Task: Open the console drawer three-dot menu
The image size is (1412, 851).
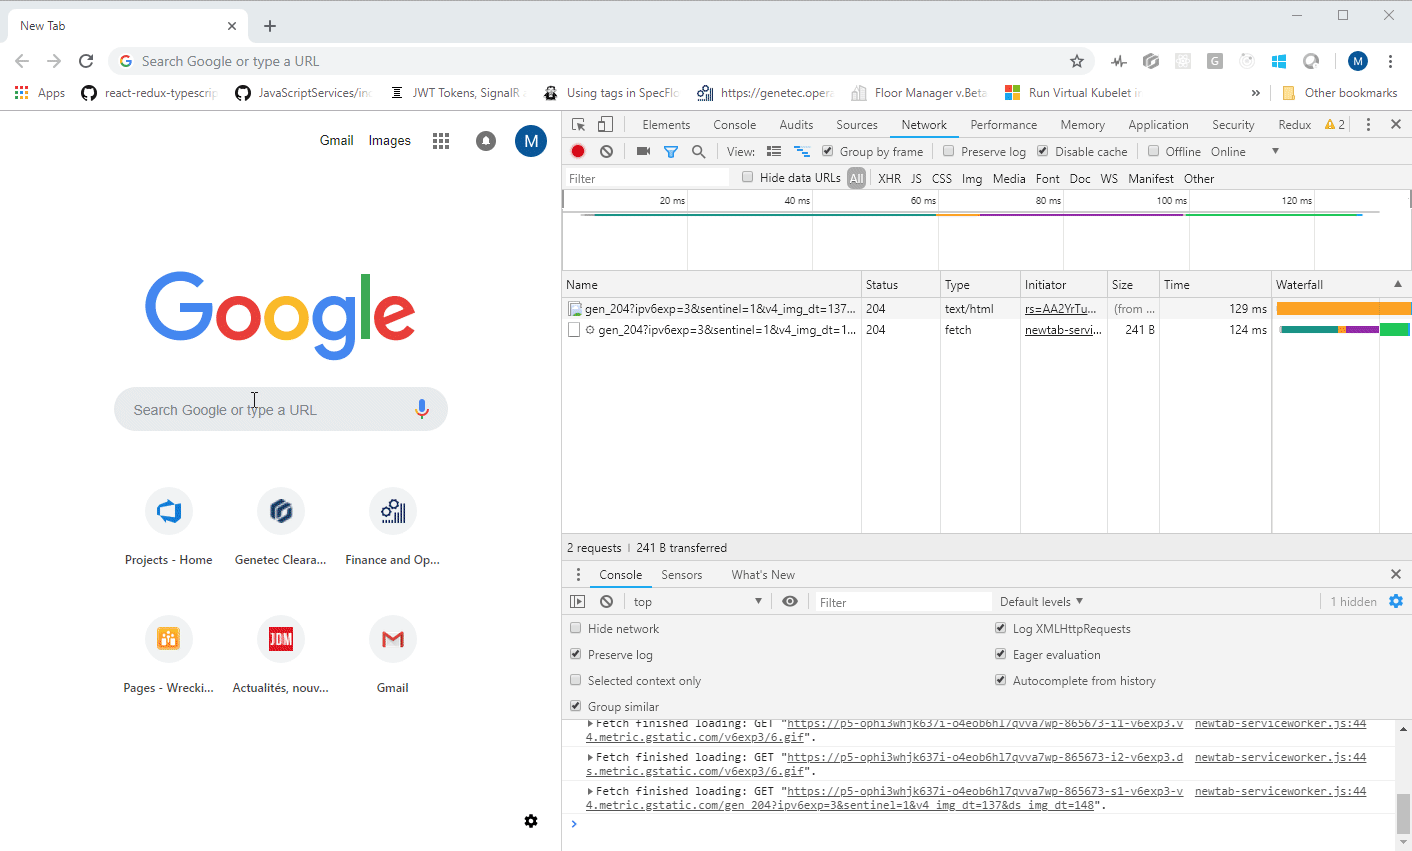Action: (x=578, y=575)
